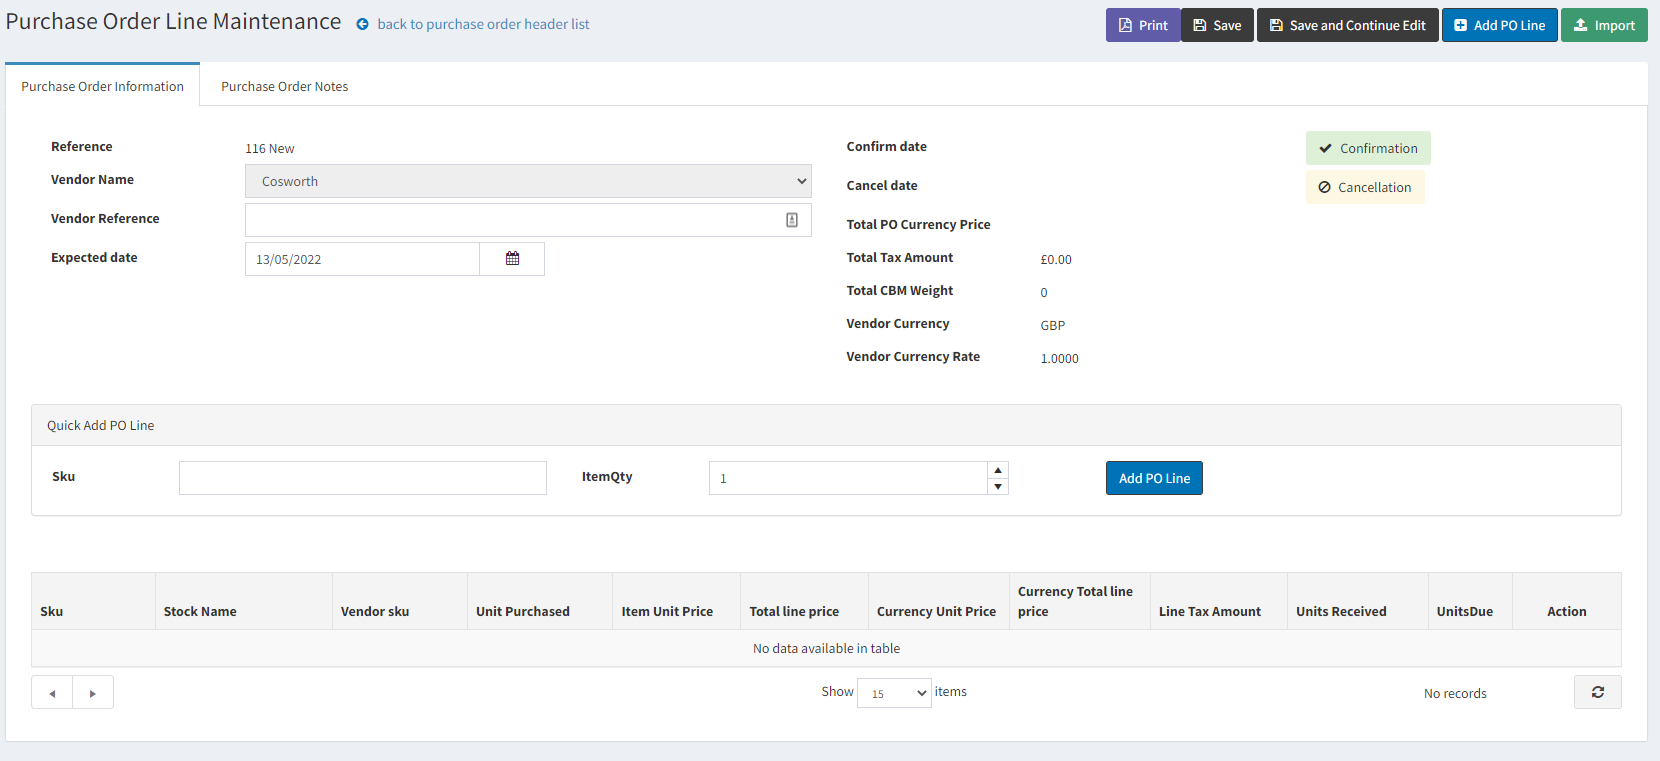The image size is (1660, 761).
Task: Open the expected date calendar picker
Action: (512, 259)
